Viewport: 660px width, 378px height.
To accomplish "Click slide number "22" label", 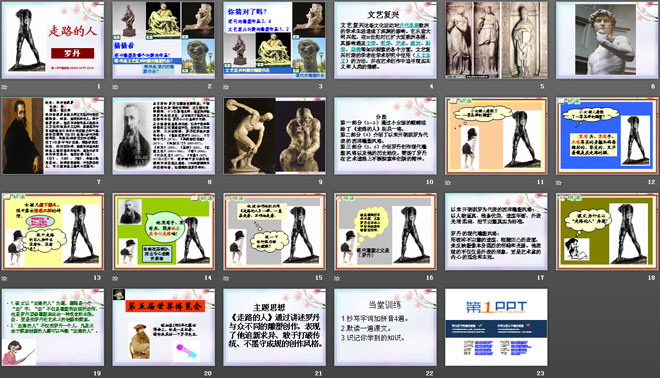I will pyautogui.click(x=429, y=373).
